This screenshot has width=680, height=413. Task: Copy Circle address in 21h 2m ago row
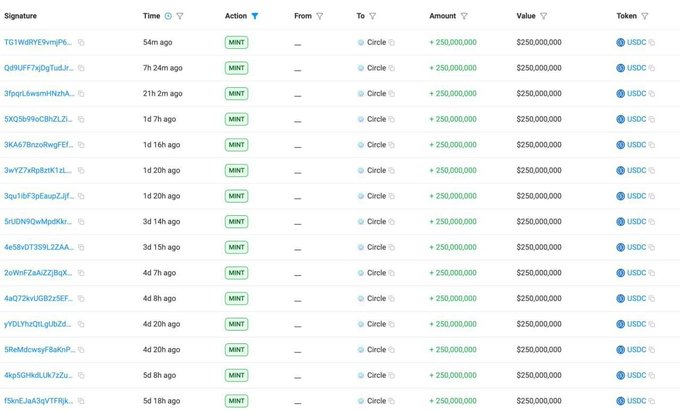(x=392, y=94)
